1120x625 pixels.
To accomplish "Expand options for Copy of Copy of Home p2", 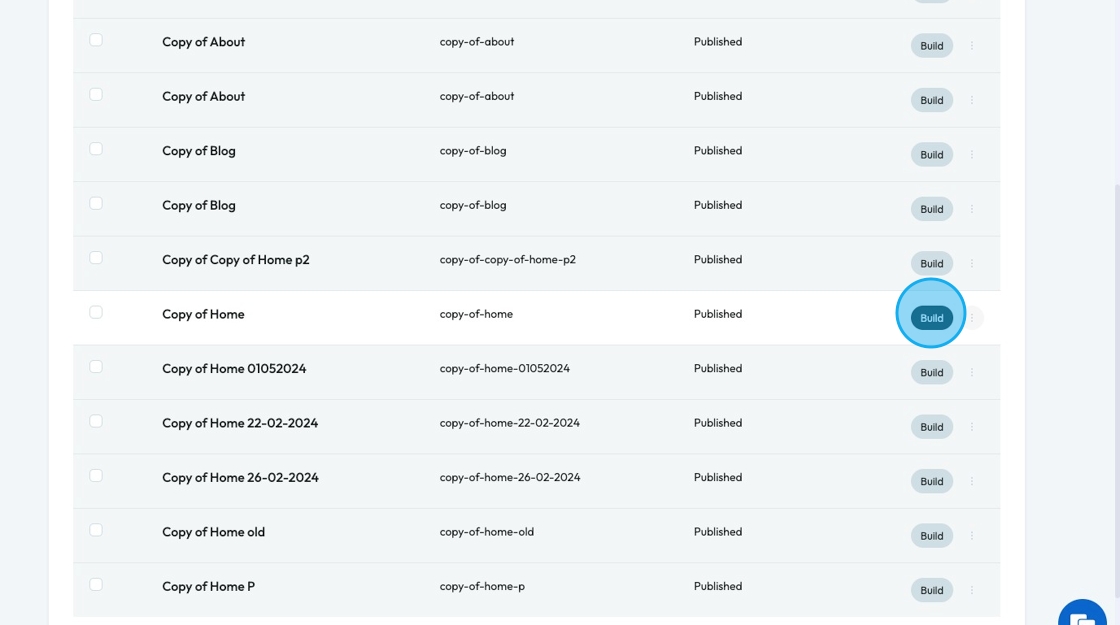I will [972, 264].
